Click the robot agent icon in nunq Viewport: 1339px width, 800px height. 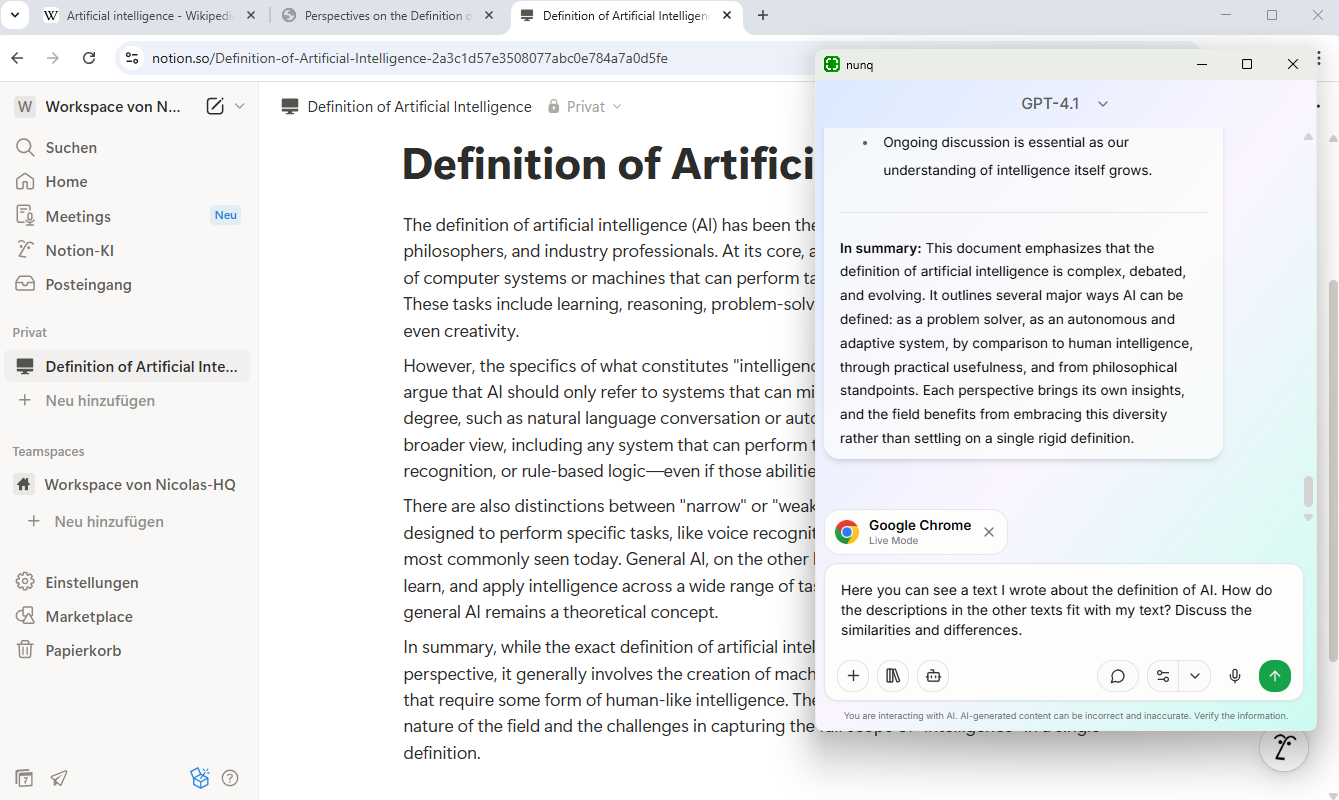click(933, 676)
